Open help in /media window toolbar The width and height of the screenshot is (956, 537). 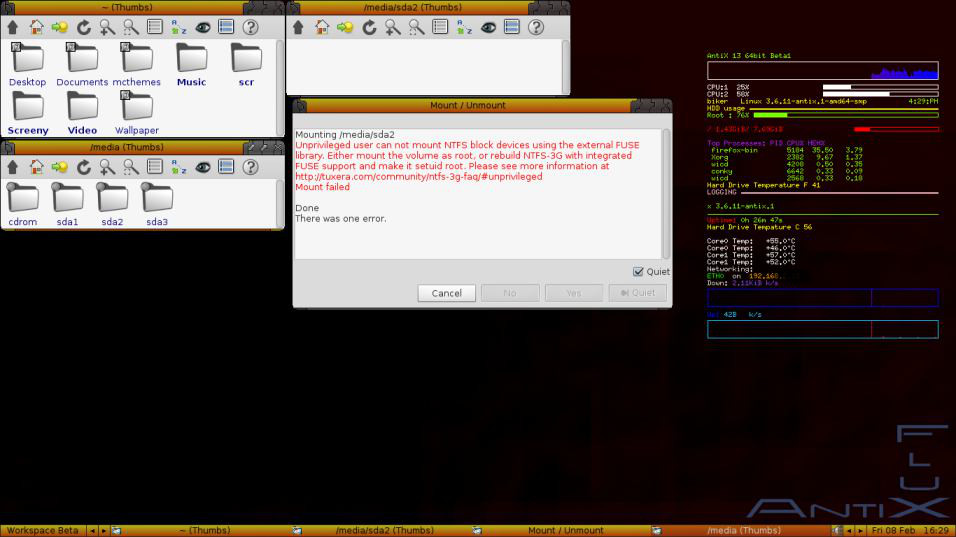pyautogui.click(x=250, y=166)
